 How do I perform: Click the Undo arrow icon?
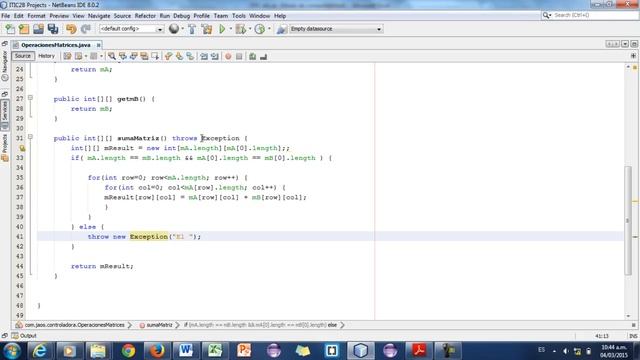(71, 29)
